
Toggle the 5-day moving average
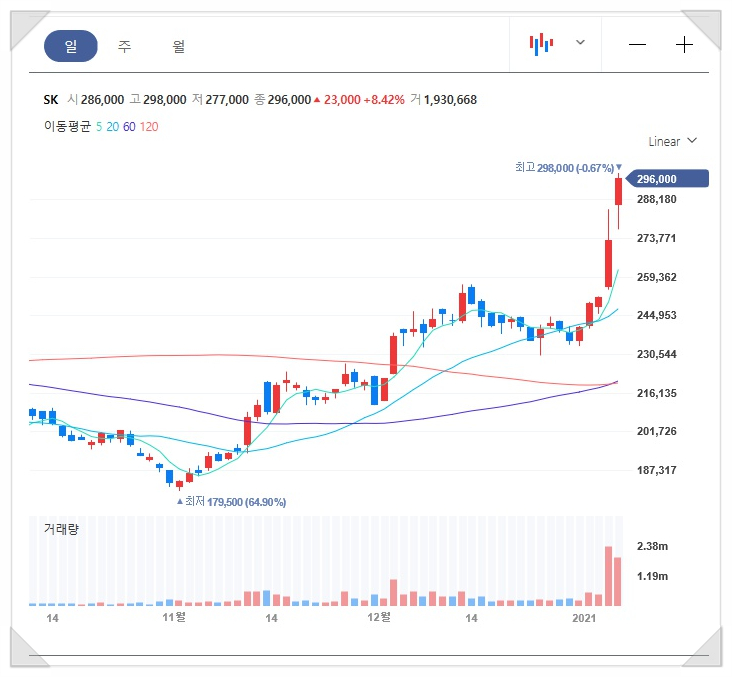point(99,127)
